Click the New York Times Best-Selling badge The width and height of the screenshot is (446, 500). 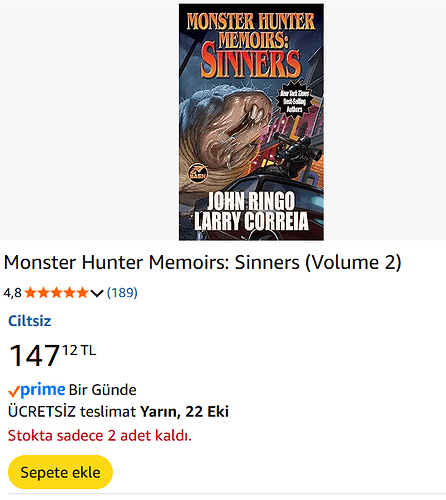[295, 101]
